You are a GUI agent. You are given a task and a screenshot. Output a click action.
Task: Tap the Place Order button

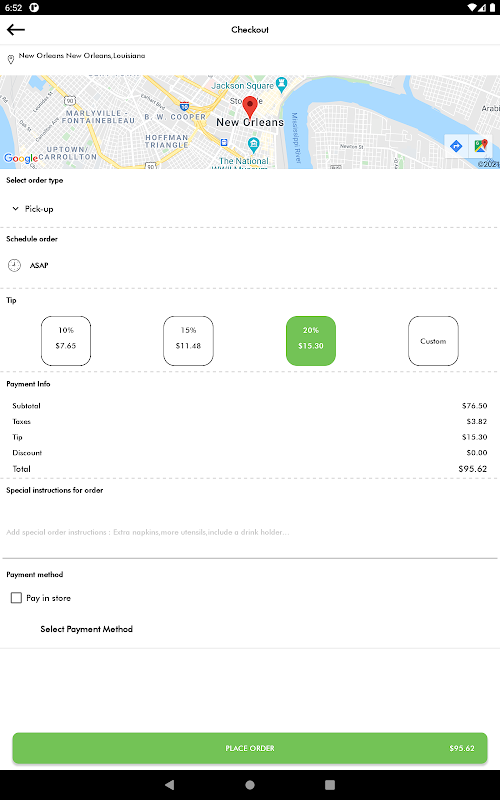tap(250, 748)
